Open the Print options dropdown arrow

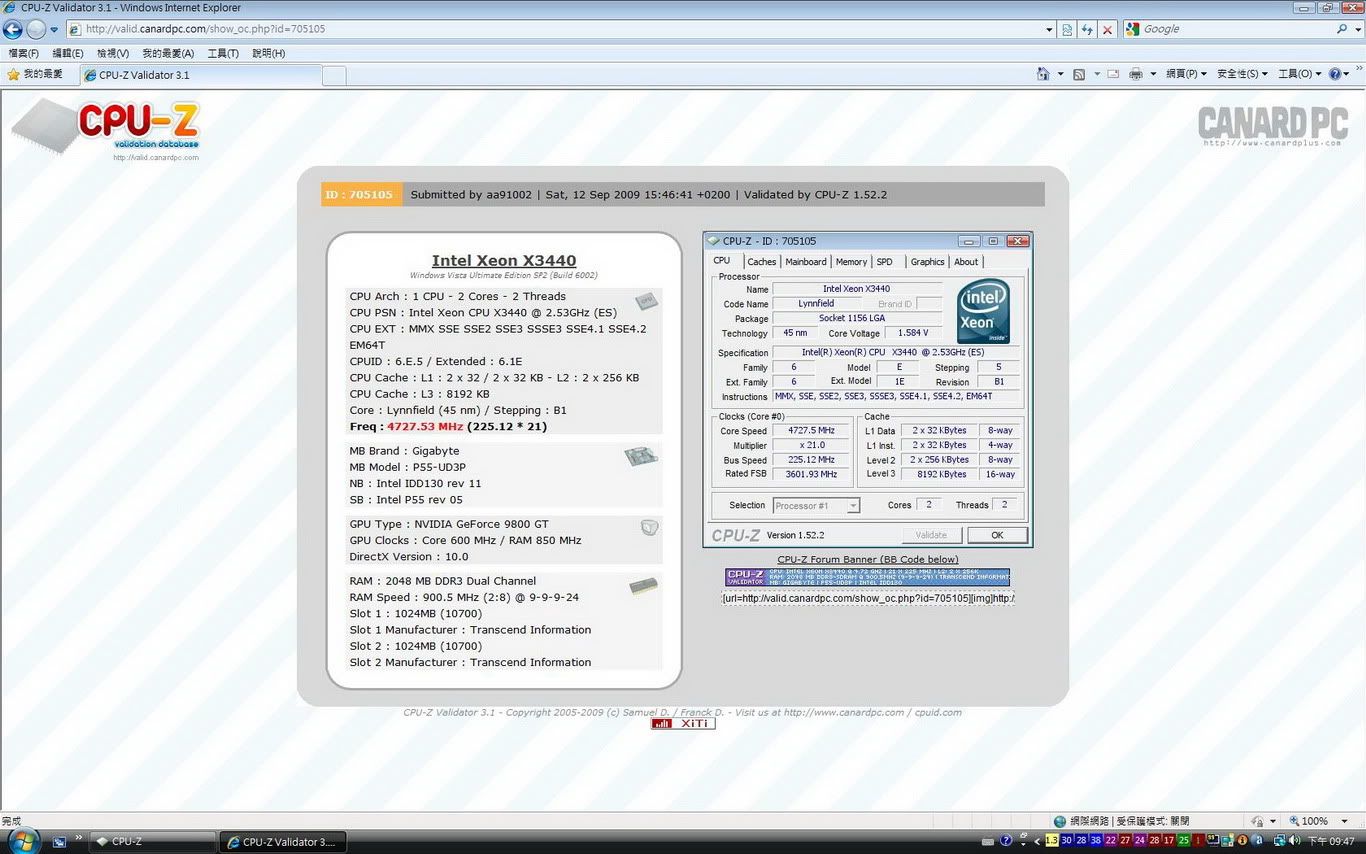tap(1153, 75)
